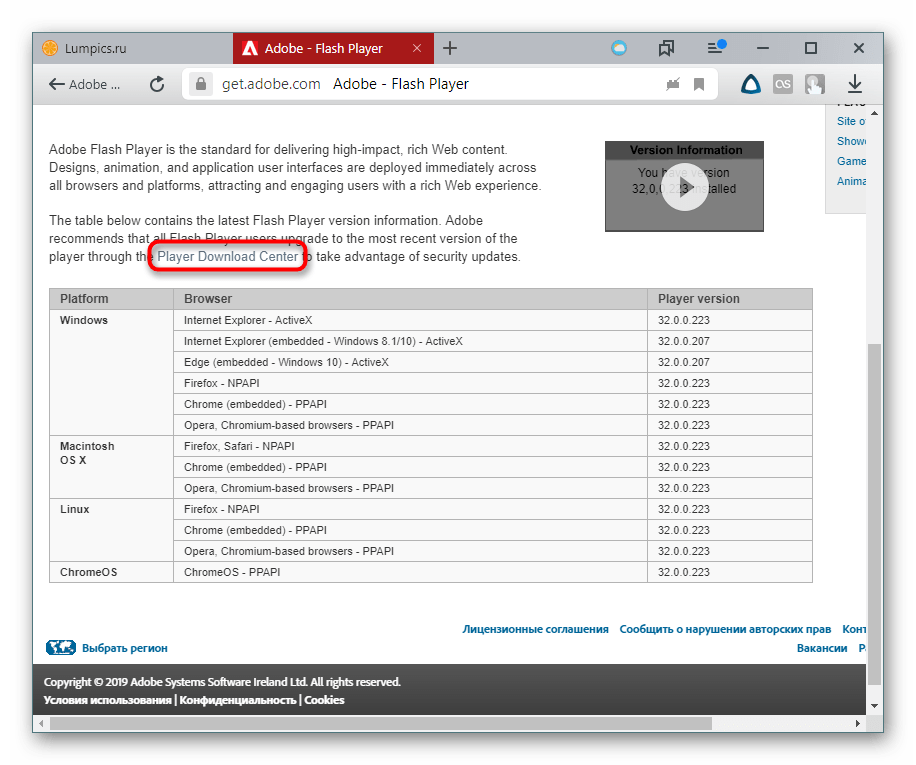Open 'Site o' sidebar link
Screen dimensions: 916x765
pos(851,121)
